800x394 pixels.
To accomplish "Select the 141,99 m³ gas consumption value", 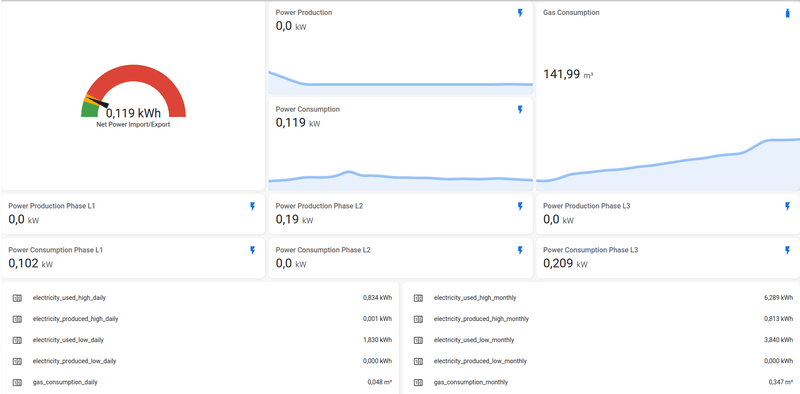I will coord(568,75).
